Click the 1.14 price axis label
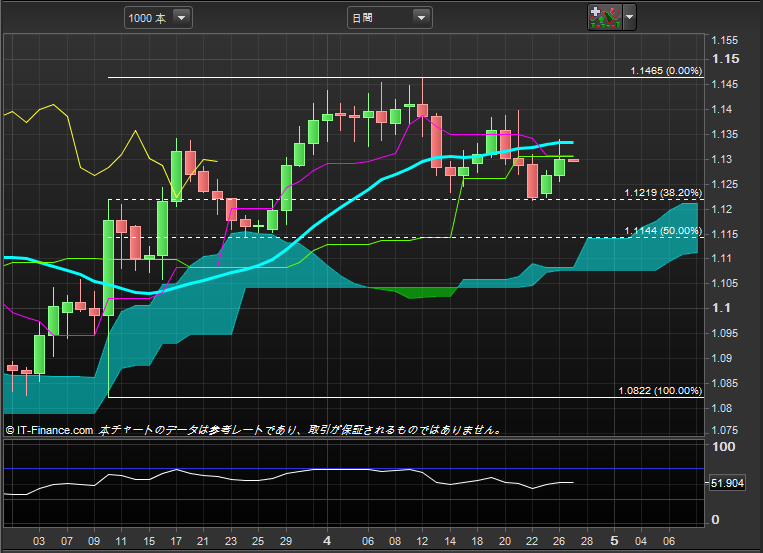 721,109
